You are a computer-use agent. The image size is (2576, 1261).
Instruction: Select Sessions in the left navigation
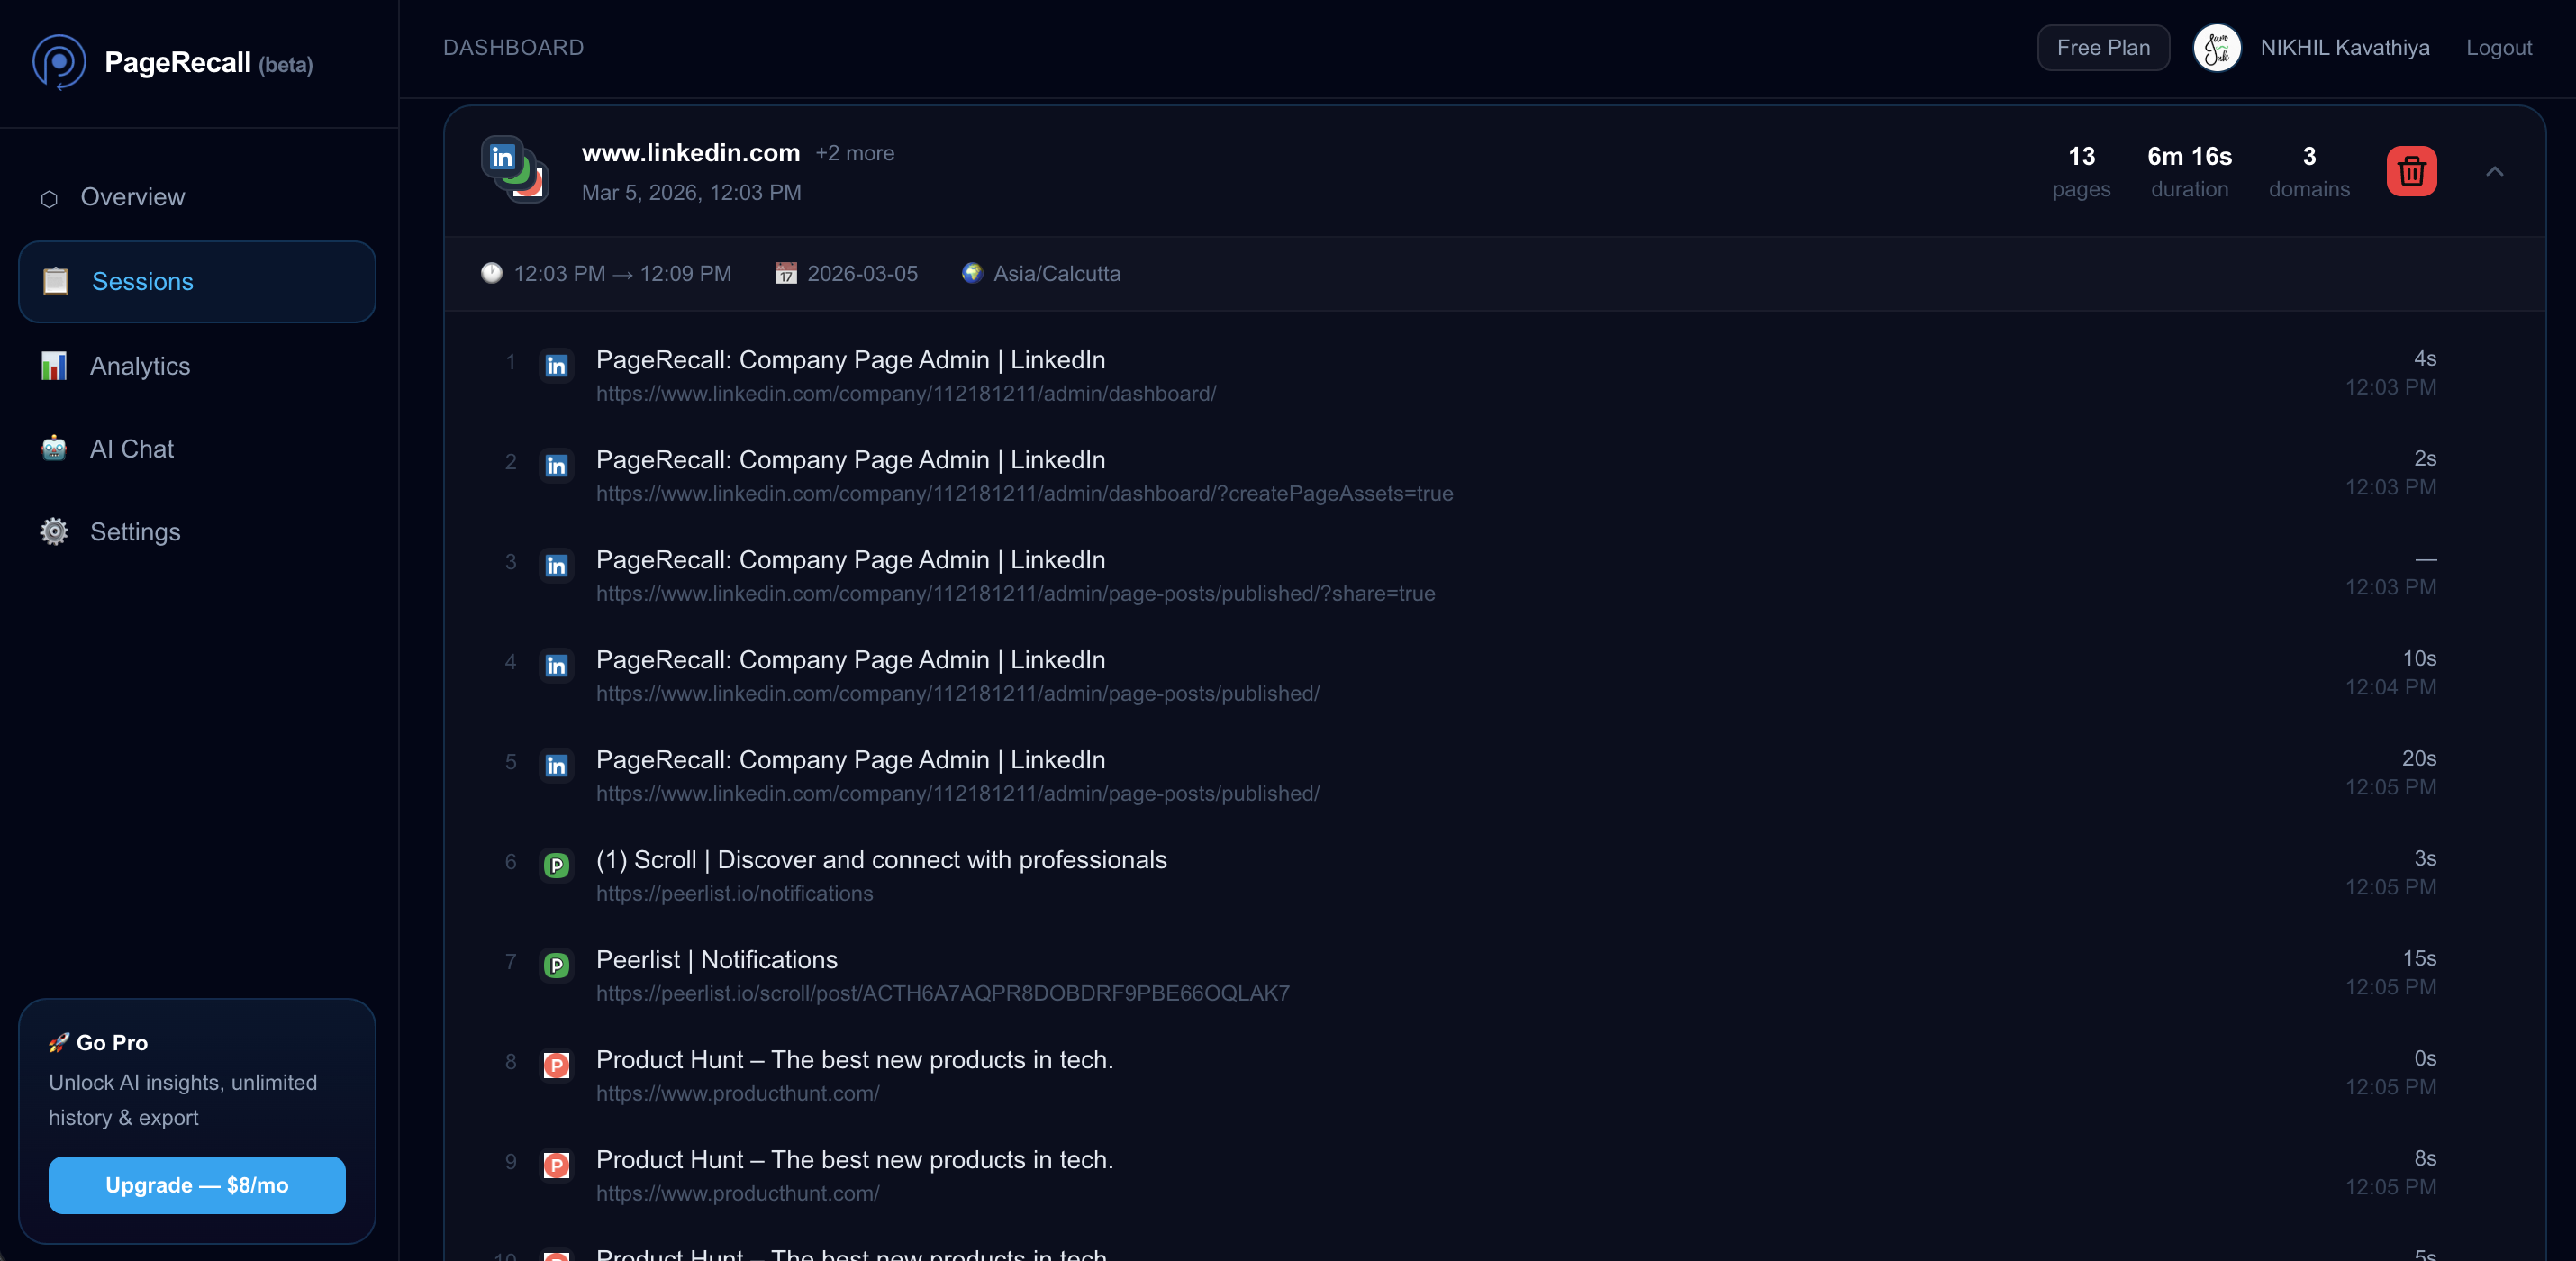click(143, 281)
